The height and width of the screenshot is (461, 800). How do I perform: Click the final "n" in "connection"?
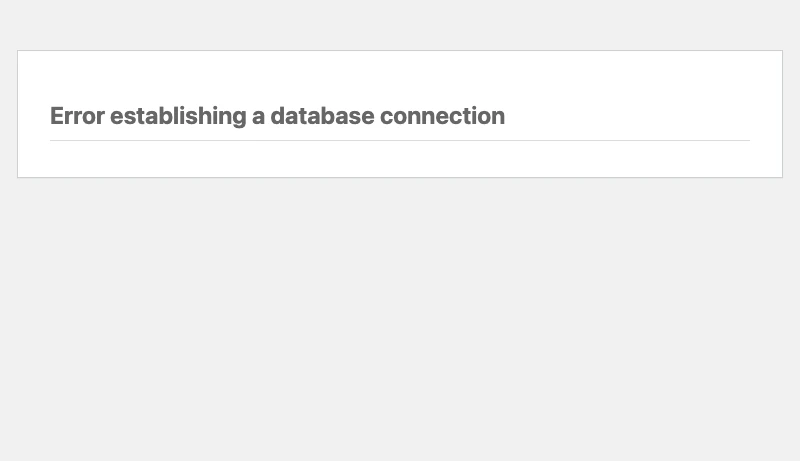[498, 117]
